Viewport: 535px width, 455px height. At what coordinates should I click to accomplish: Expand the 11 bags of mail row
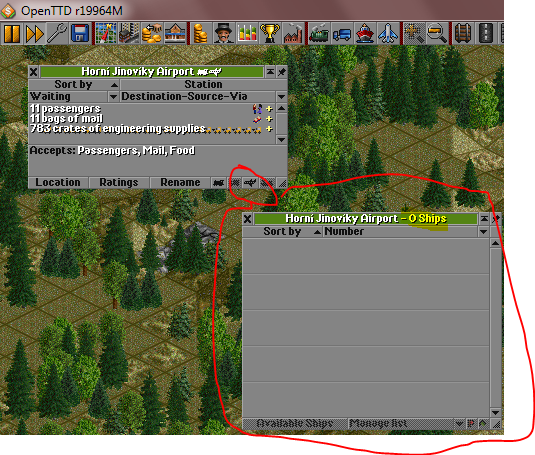269,119
